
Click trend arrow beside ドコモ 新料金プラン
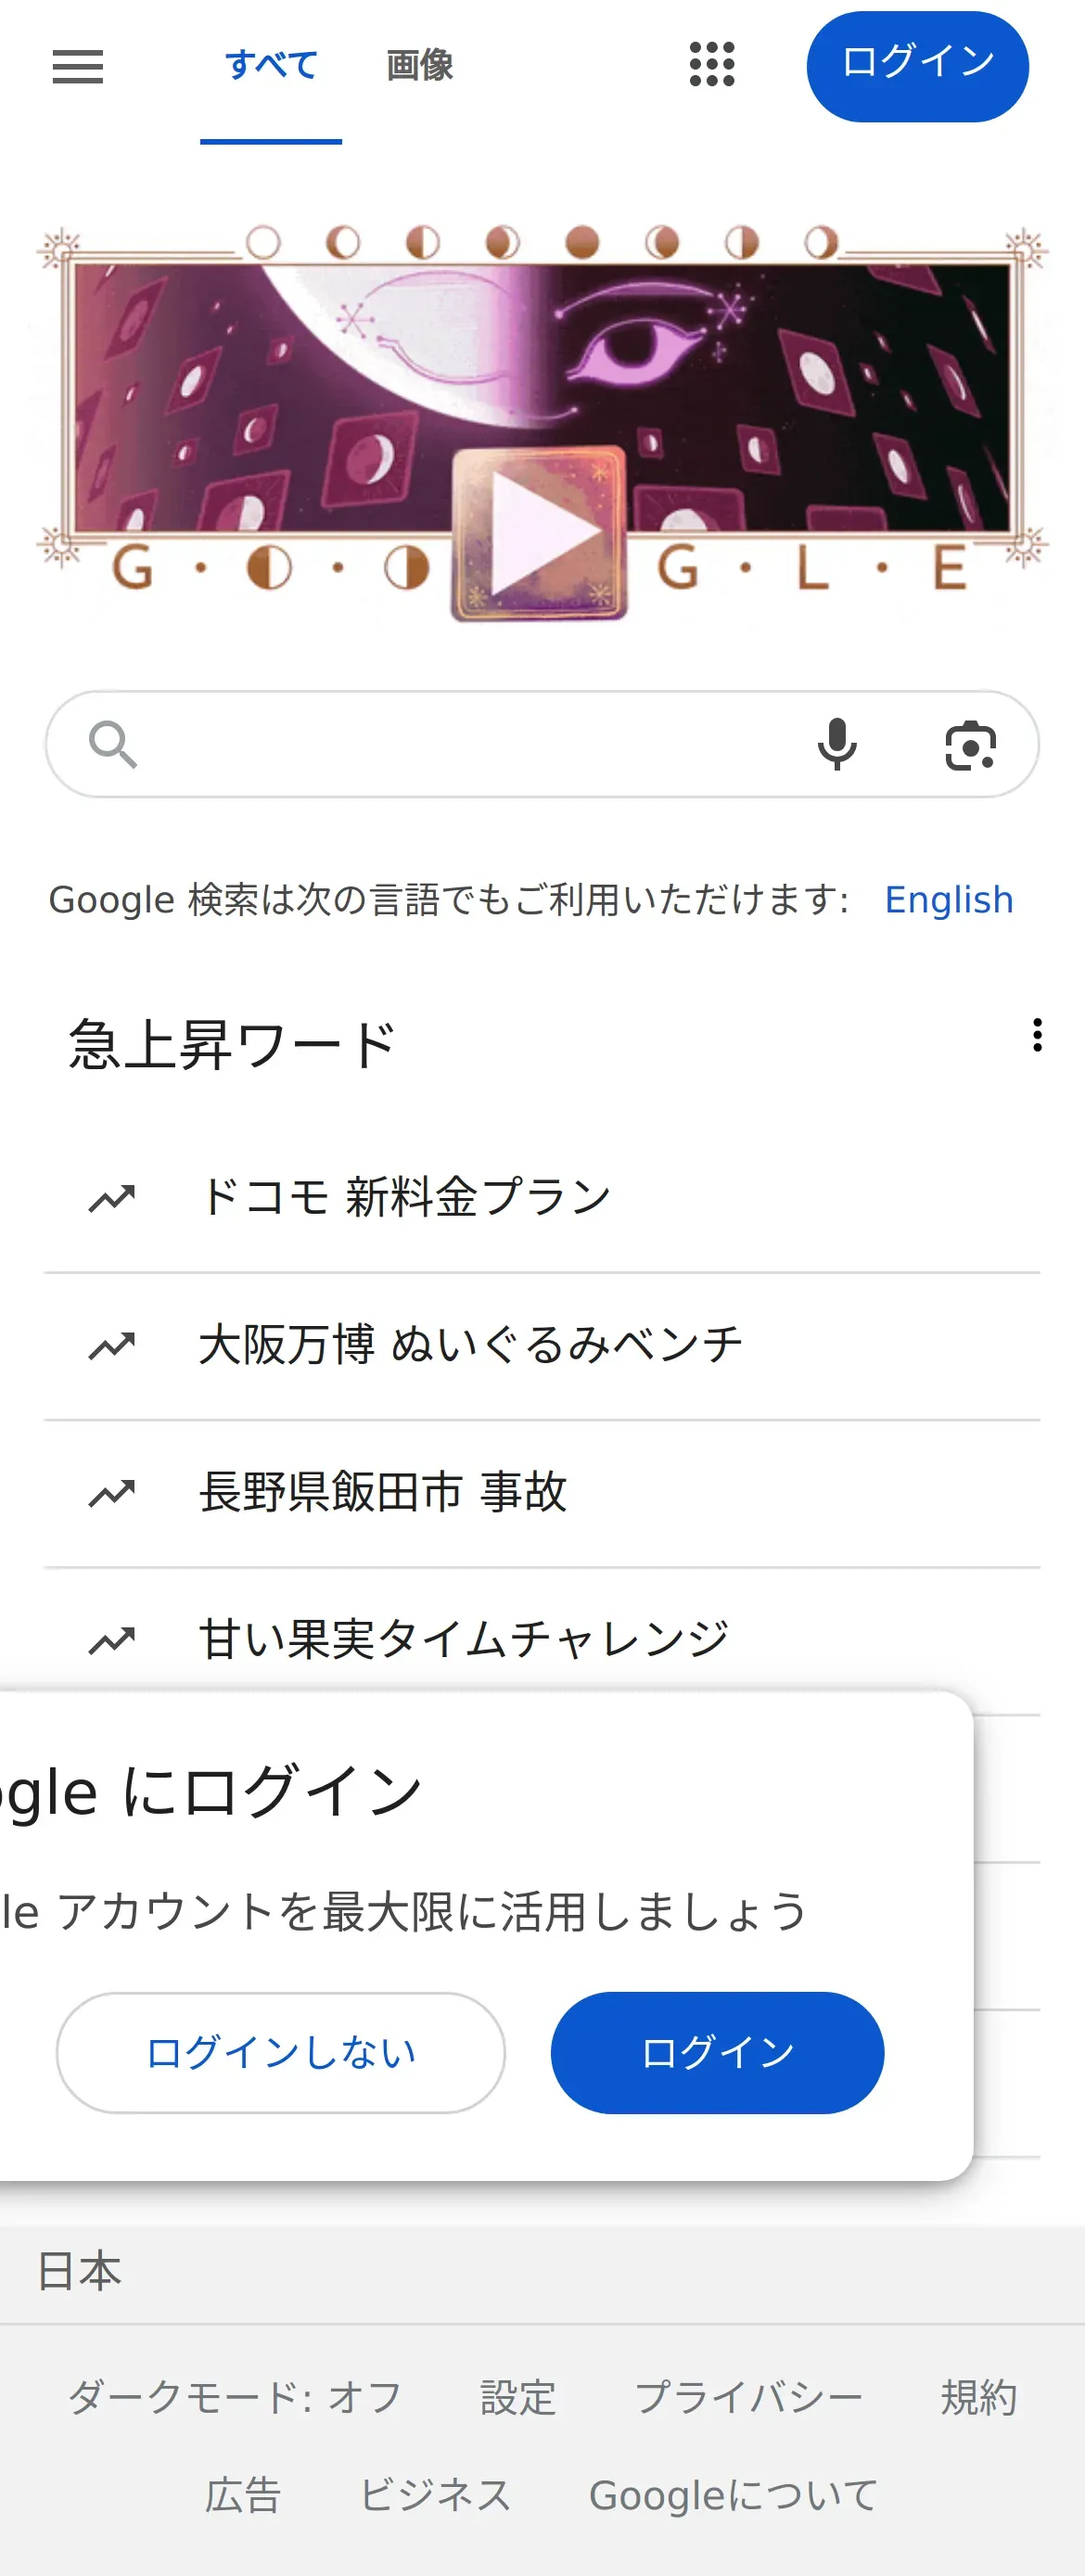click(112, 1198)
